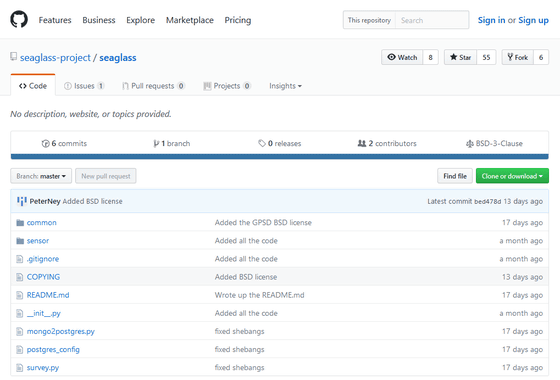
Task: Click commit message 'Wrote up the README.md'
Action: 260,295
